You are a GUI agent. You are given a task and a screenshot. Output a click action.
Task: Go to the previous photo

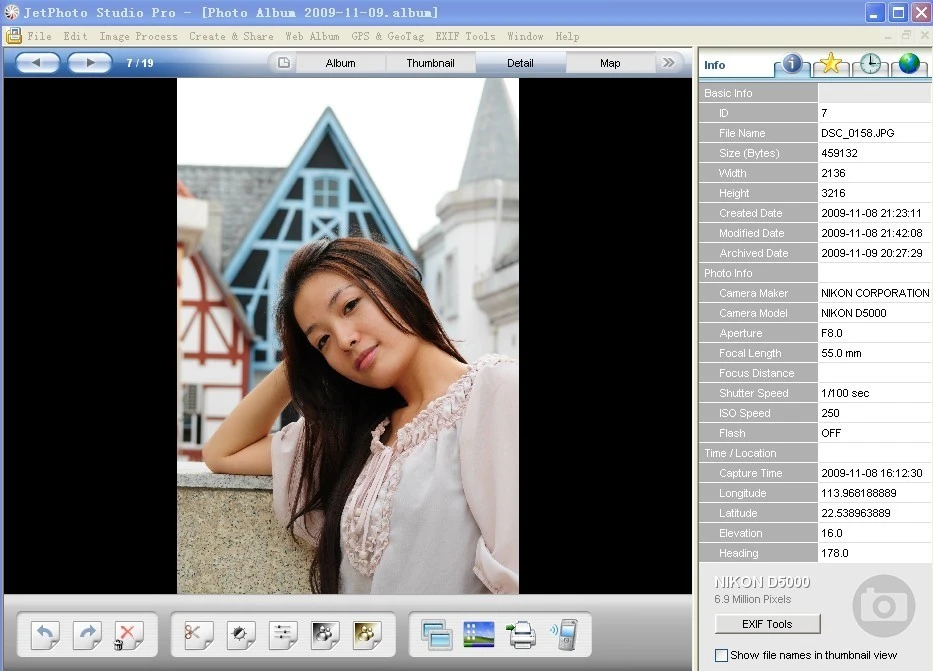(37, 62)
